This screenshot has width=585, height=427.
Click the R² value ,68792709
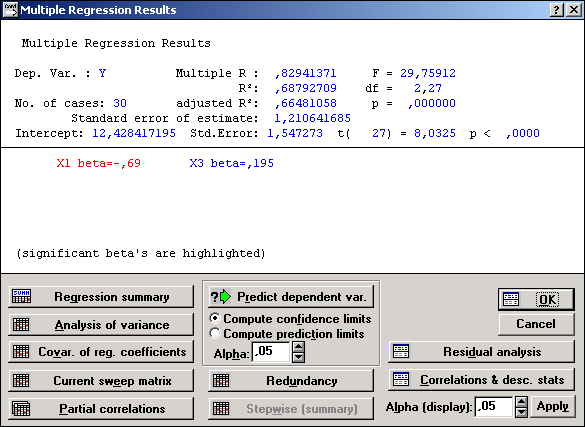[306, 88]
